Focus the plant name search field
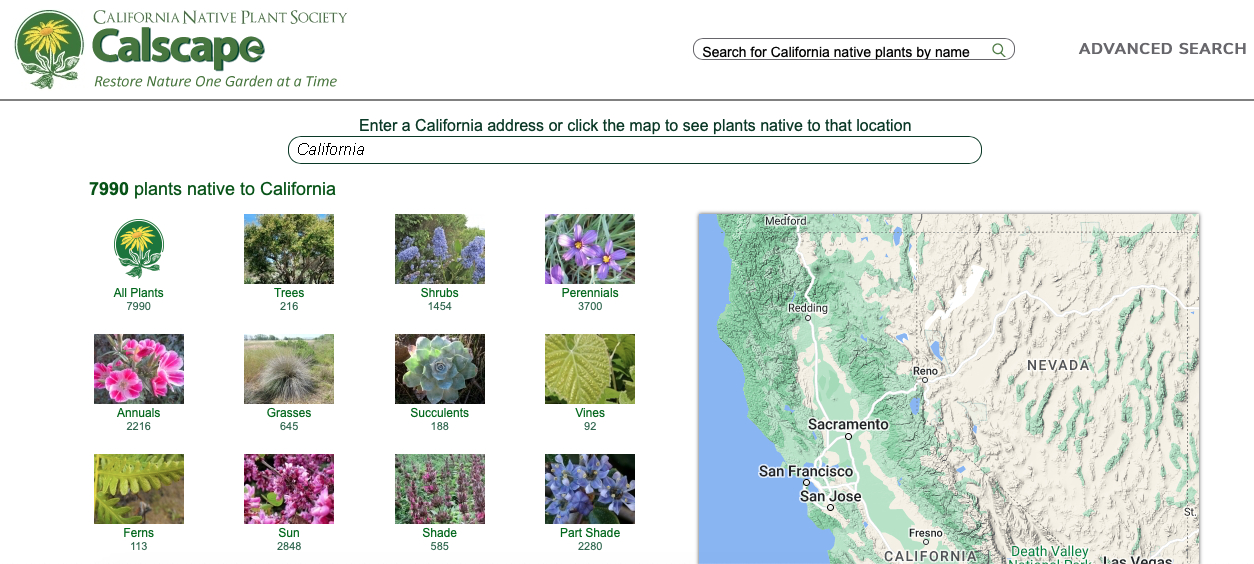This screenshot has height=564, width=1254. click(840, 51)
